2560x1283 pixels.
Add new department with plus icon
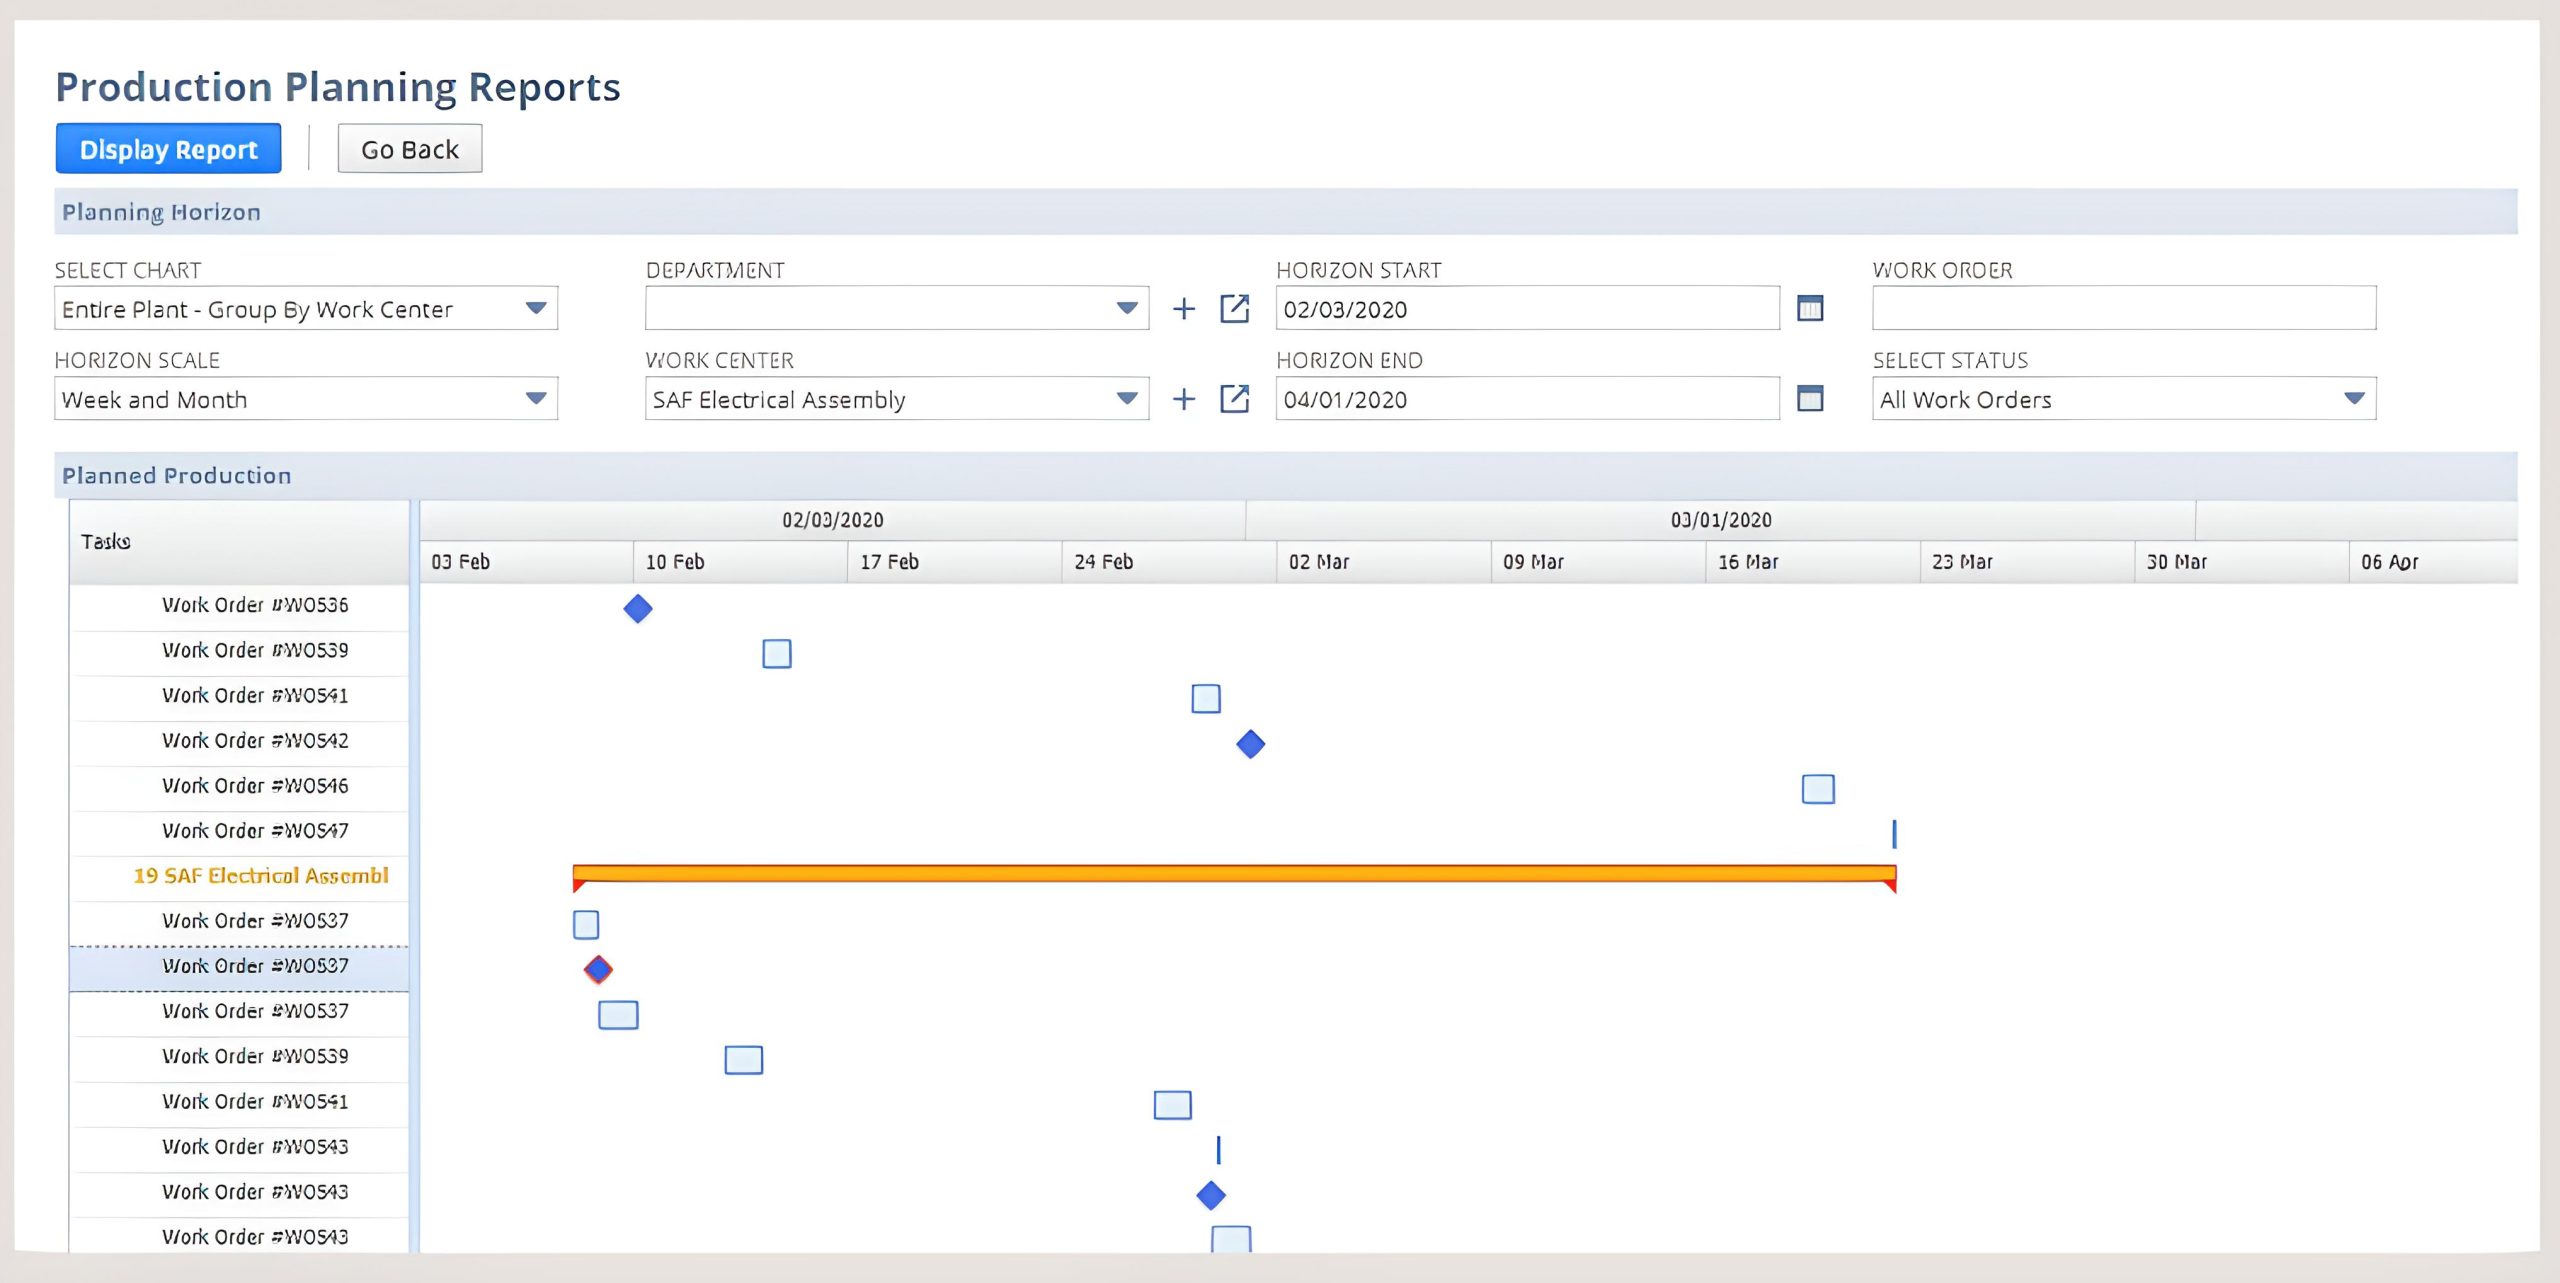pyautogui.click(x=1184, y=309)
